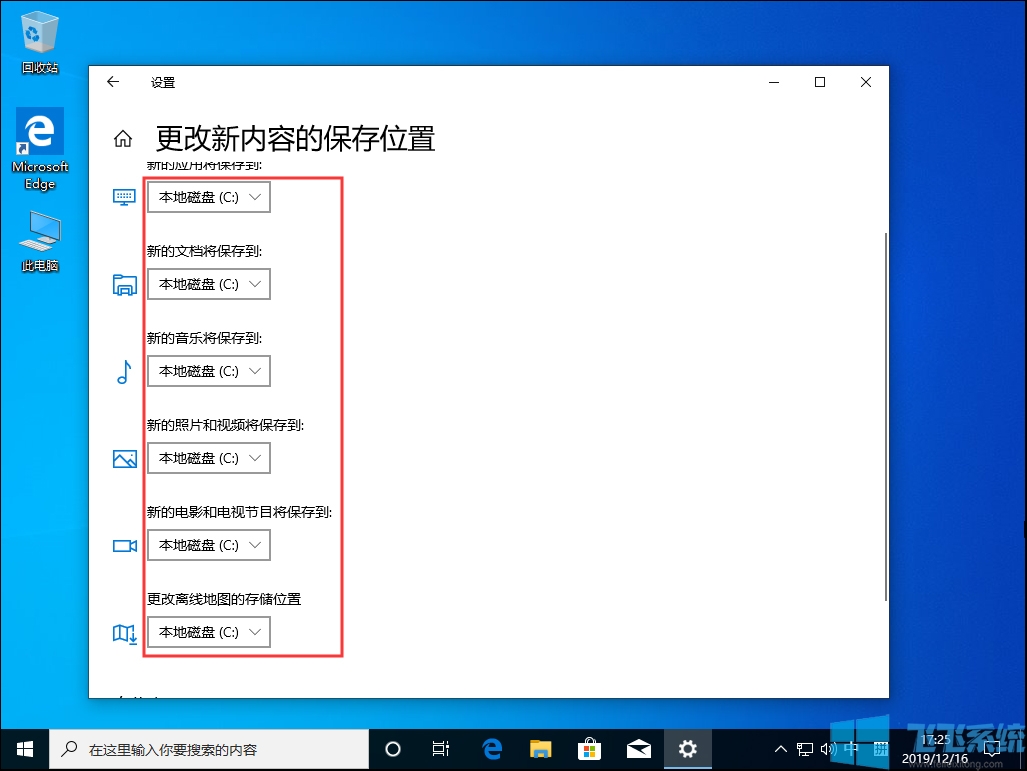
Task: Open the save location dropdown for new music
Action: pyautogui.click(x=208, y=371)
